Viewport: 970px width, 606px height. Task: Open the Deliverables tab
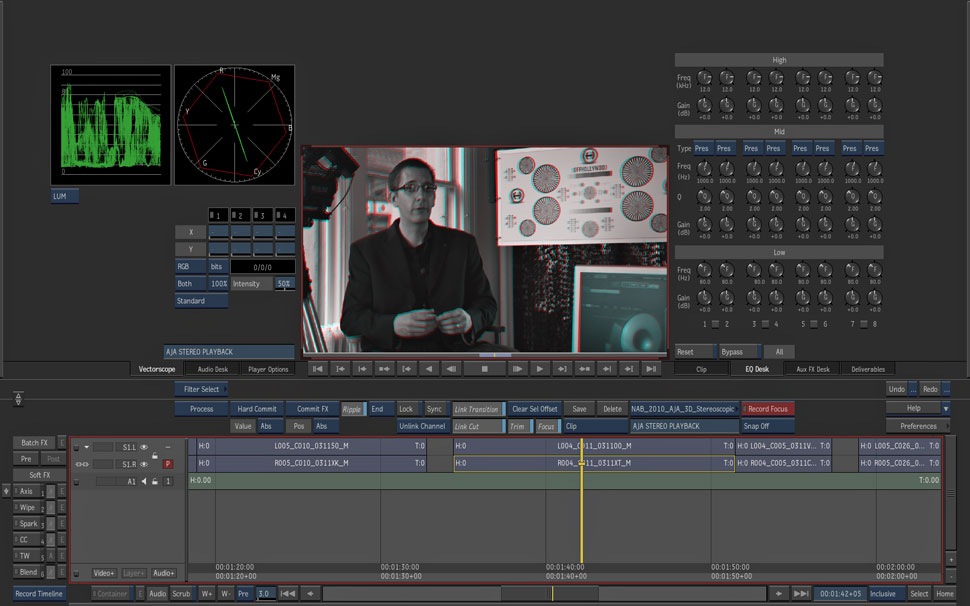[868, 369]
